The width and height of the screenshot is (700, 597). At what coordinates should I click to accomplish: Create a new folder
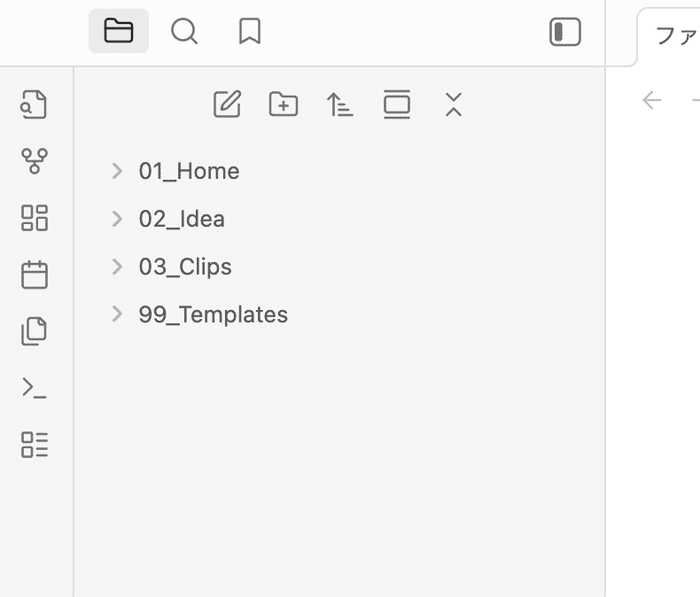284,104
